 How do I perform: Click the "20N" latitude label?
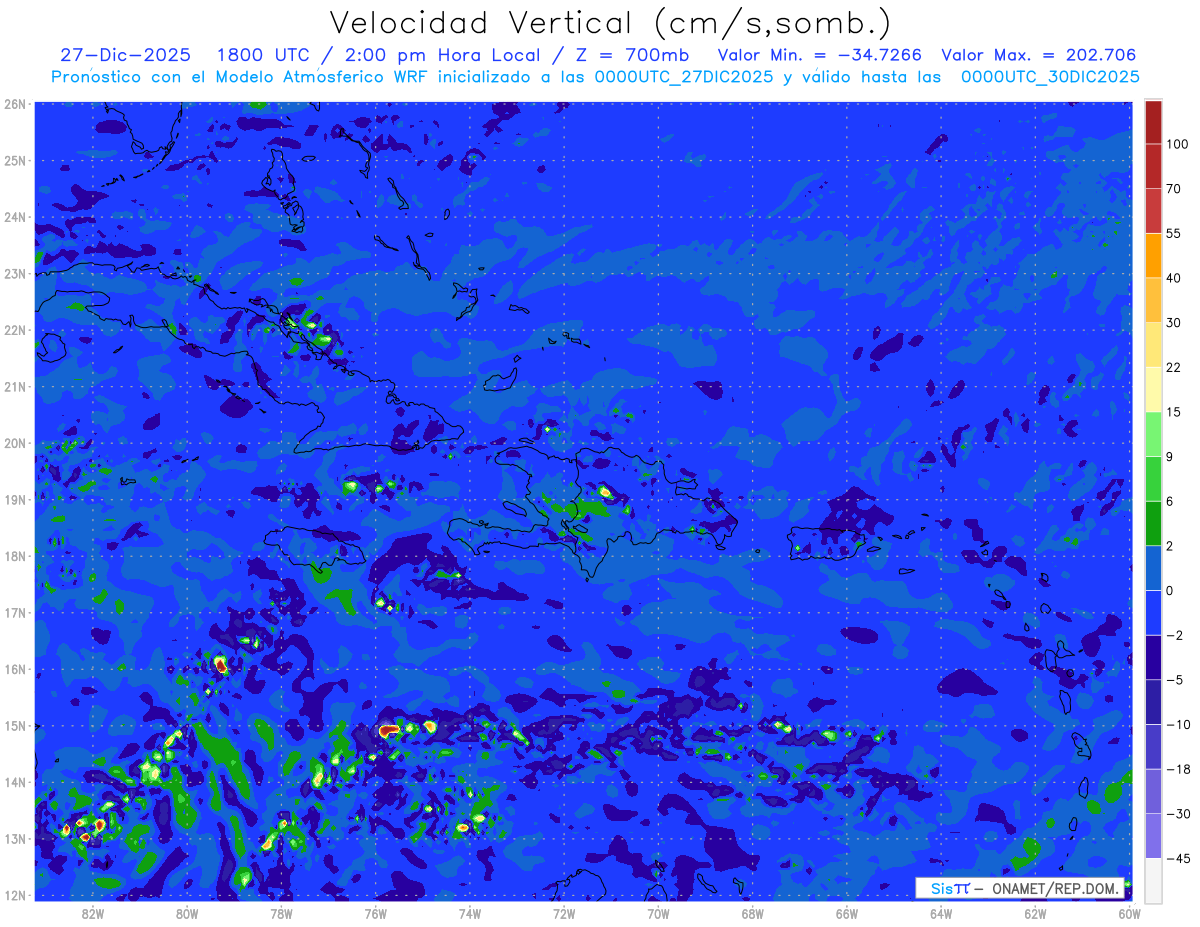tap(15, 443)
